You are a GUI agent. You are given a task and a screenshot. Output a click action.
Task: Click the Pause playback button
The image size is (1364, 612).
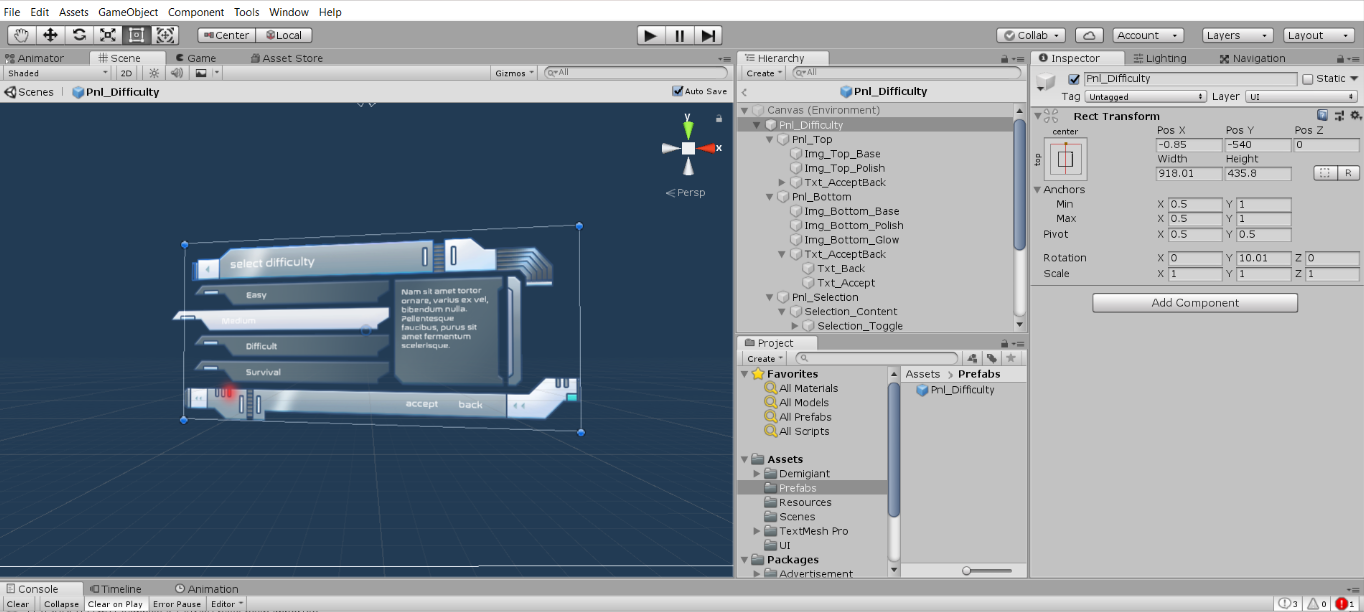677,35
